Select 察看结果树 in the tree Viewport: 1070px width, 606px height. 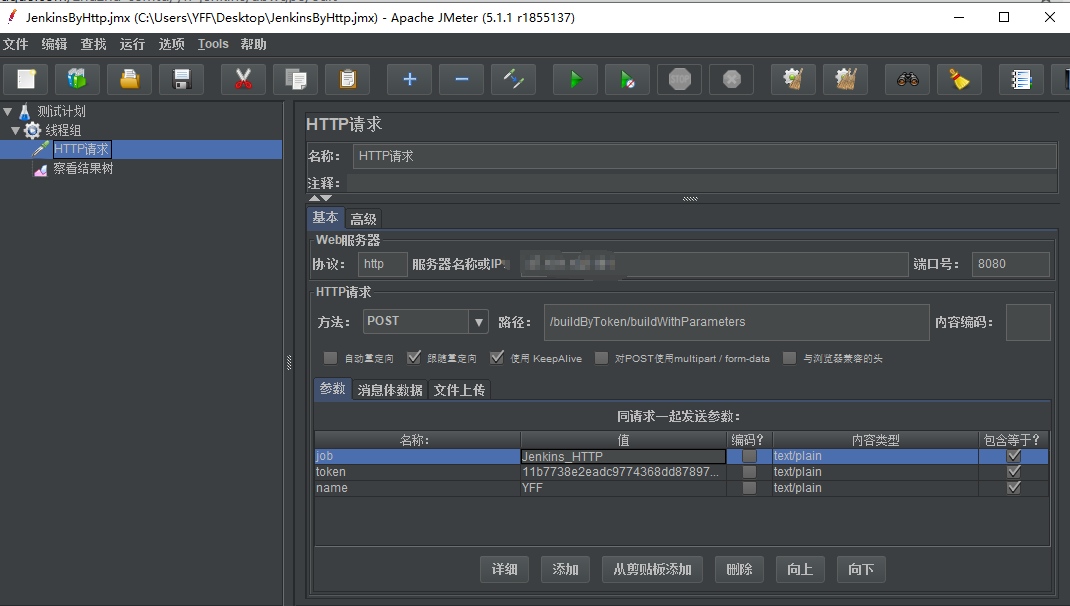(x=83, y=169)
